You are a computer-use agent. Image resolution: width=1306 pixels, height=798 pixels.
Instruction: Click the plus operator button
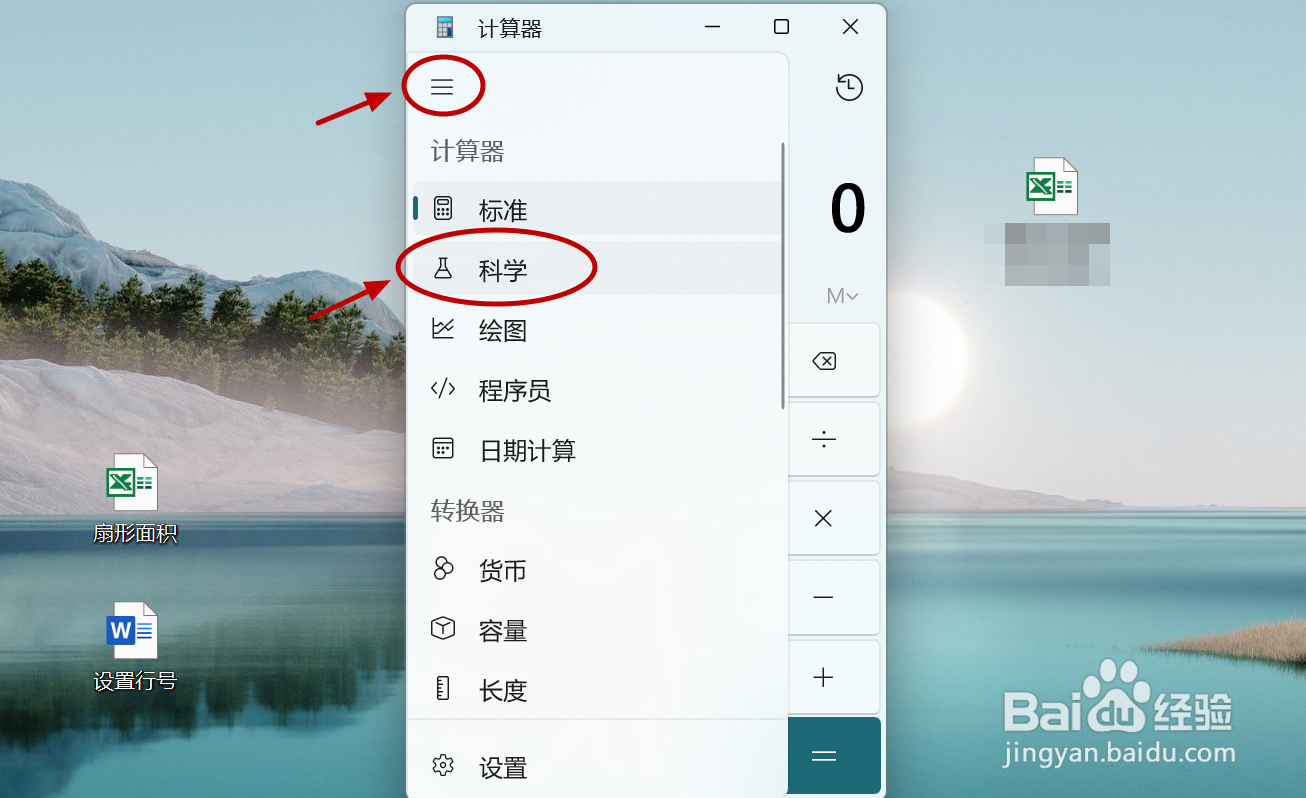coord(834,677)
